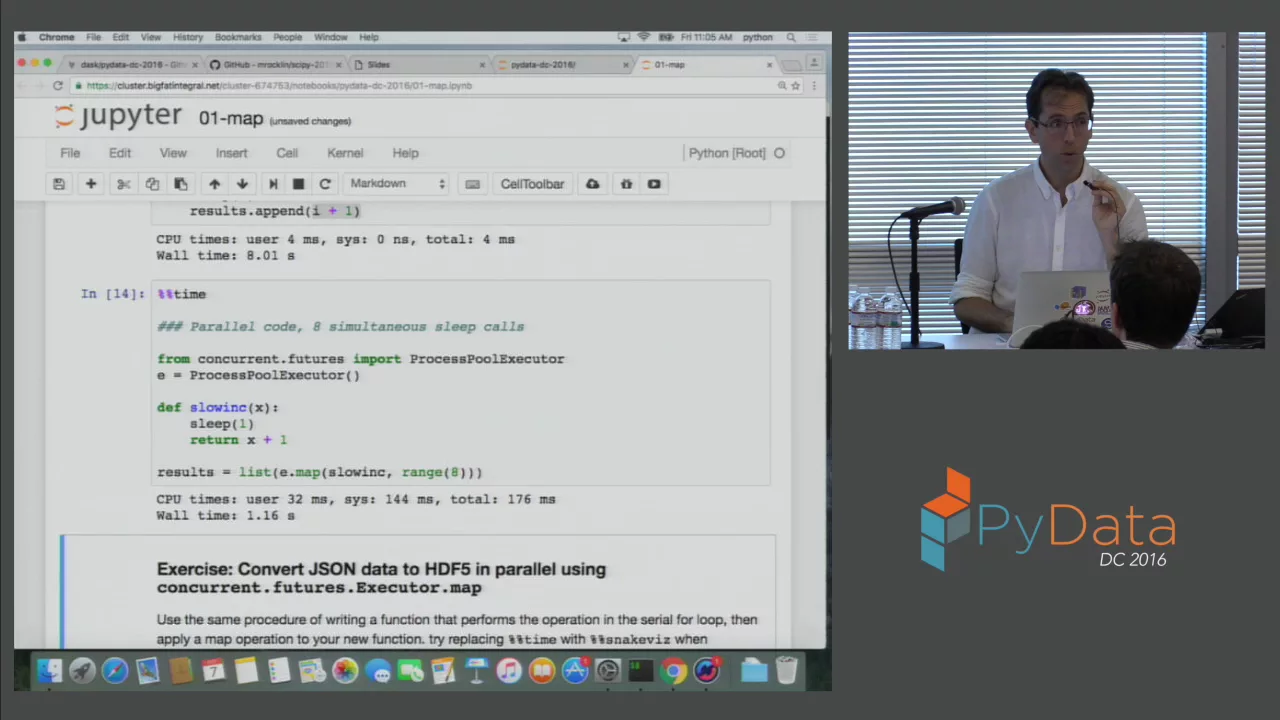
Task: Open the command palette keyboard icon
Action: click(x=472, y=184)
